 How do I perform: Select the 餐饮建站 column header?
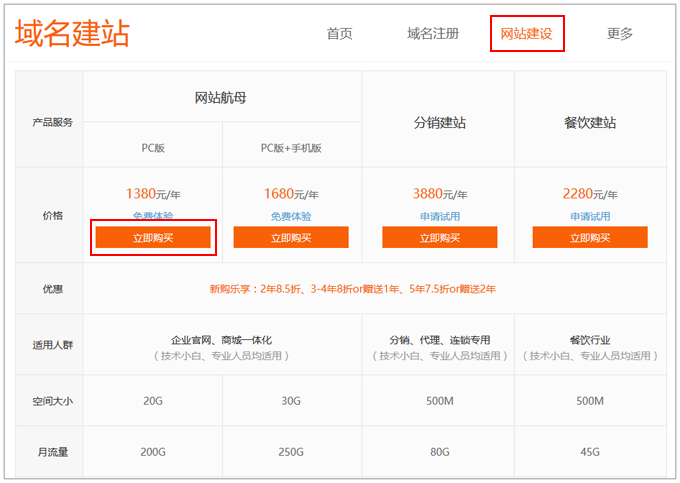590,123
